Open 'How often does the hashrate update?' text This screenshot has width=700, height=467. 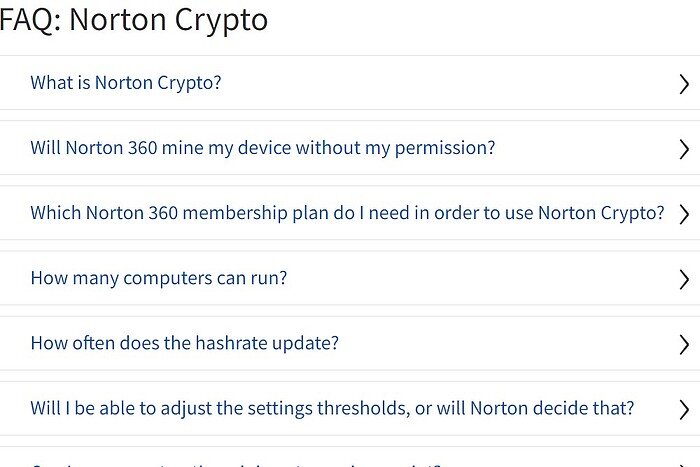click(x=185, y=343)
